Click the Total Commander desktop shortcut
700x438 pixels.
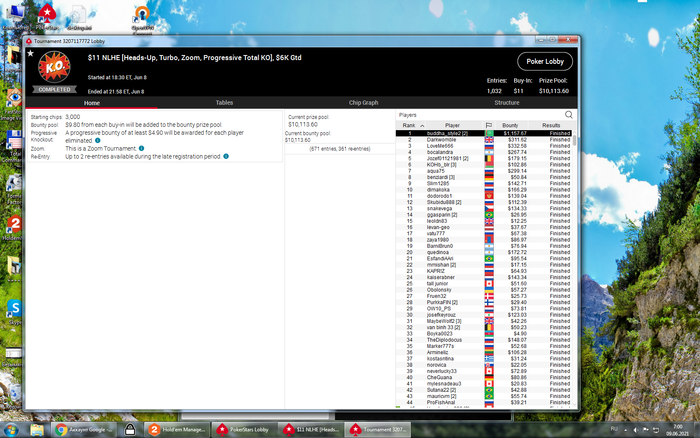(12, 145)
